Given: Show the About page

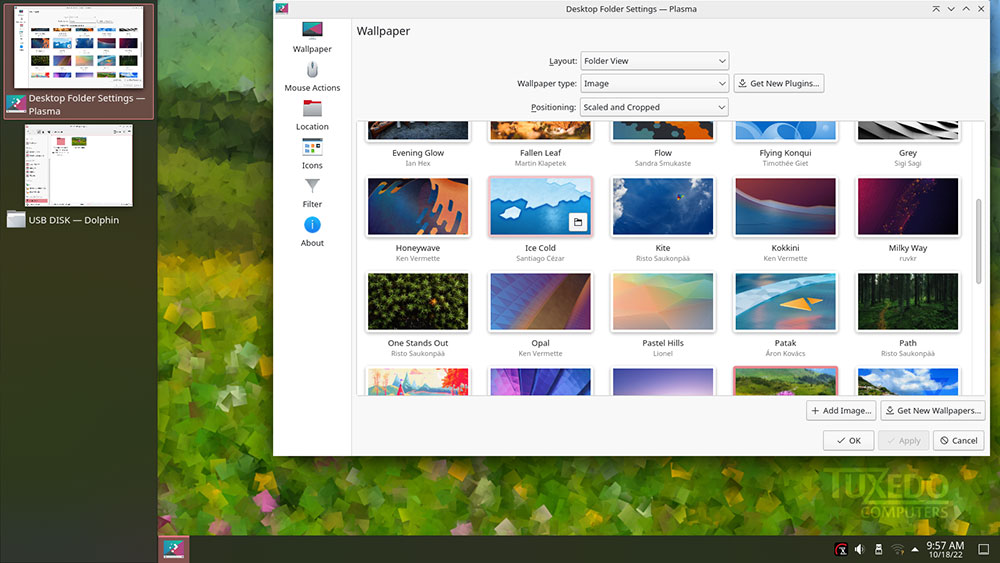Looking at the screenshot, I should [312, 231].
